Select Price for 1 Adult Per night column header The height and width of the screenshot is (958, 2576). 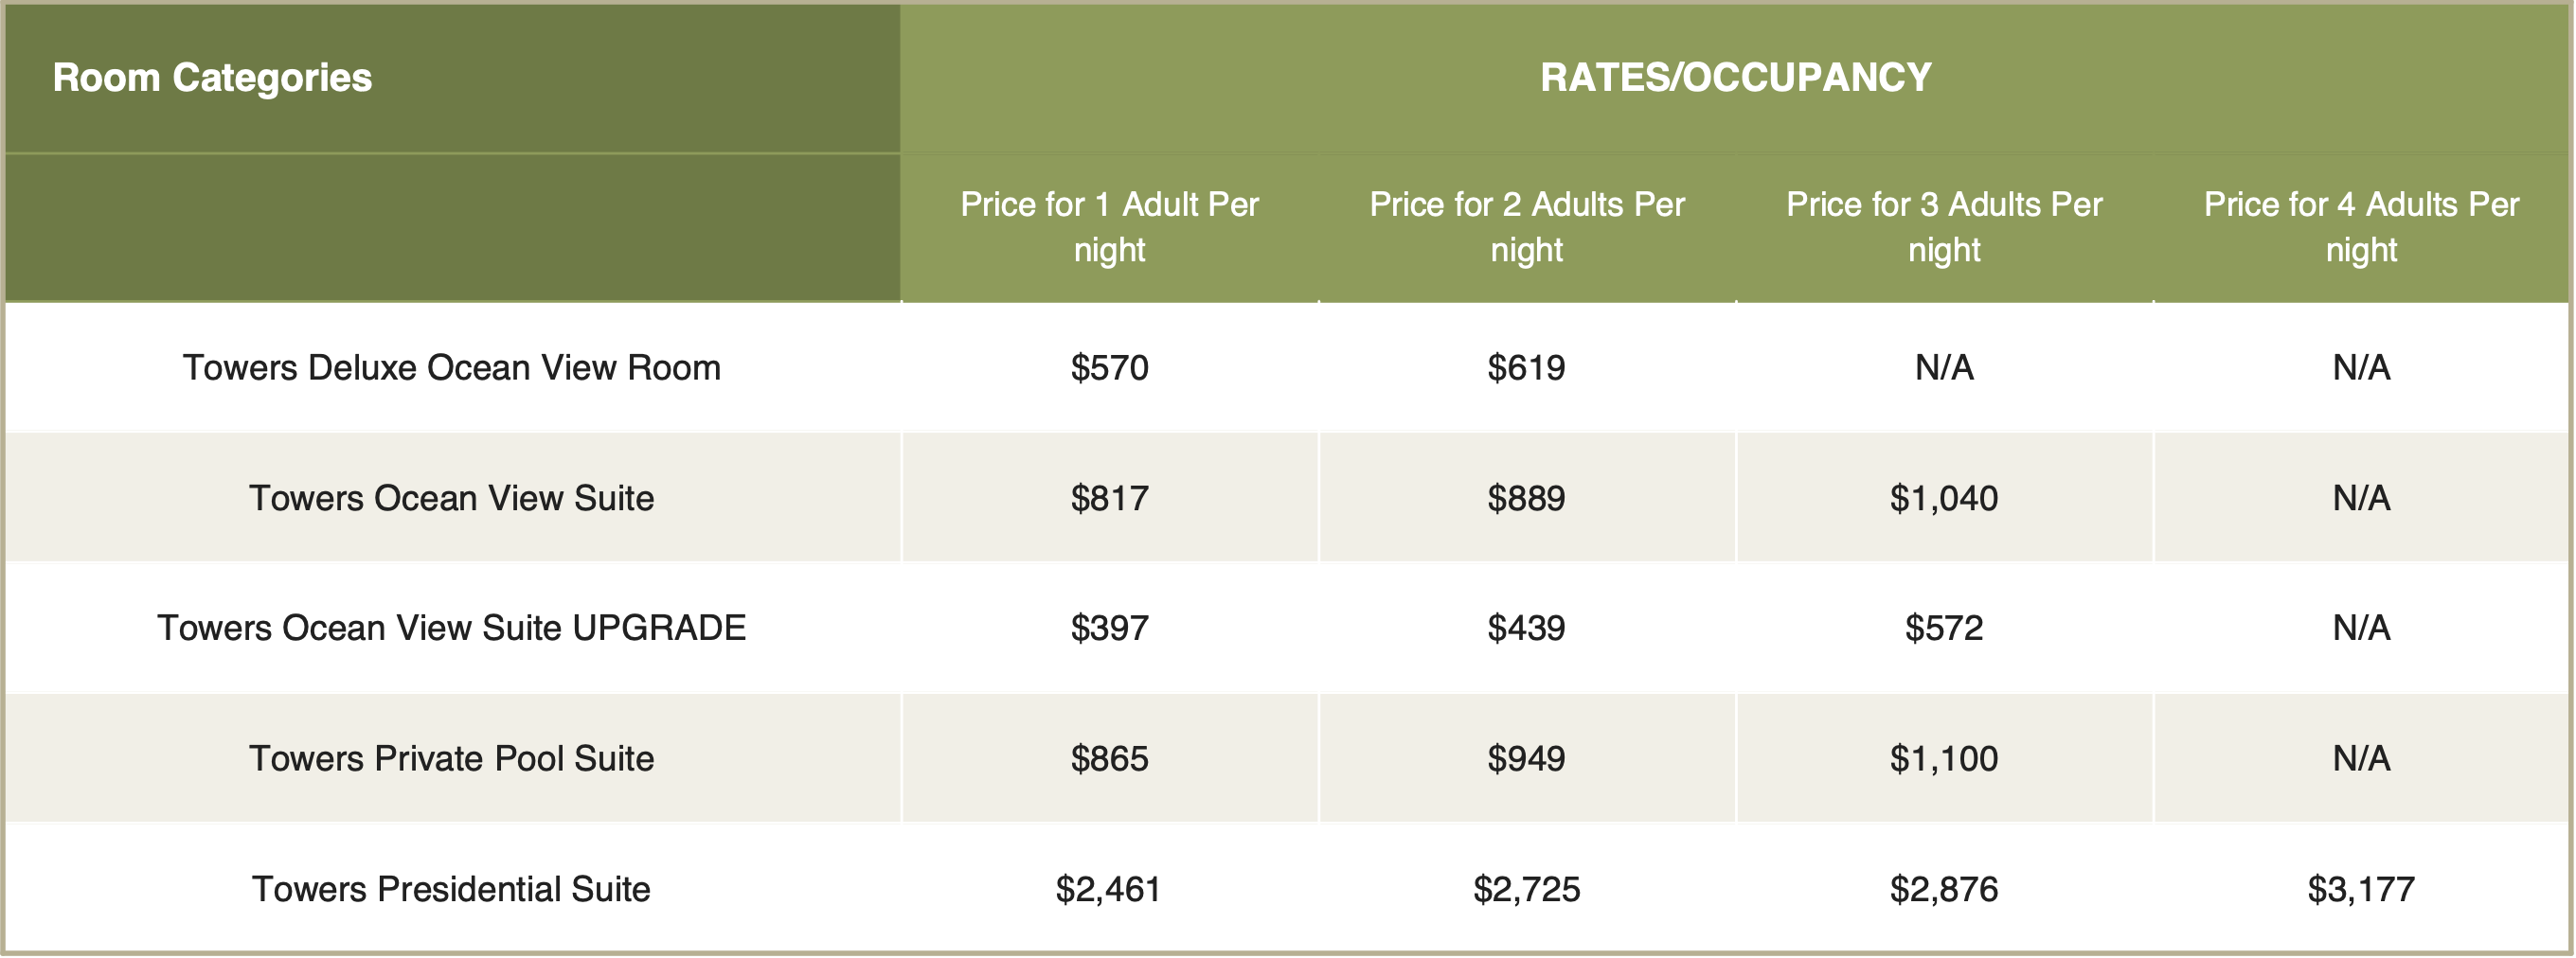pyautogui.click(x=1109, y=227)
